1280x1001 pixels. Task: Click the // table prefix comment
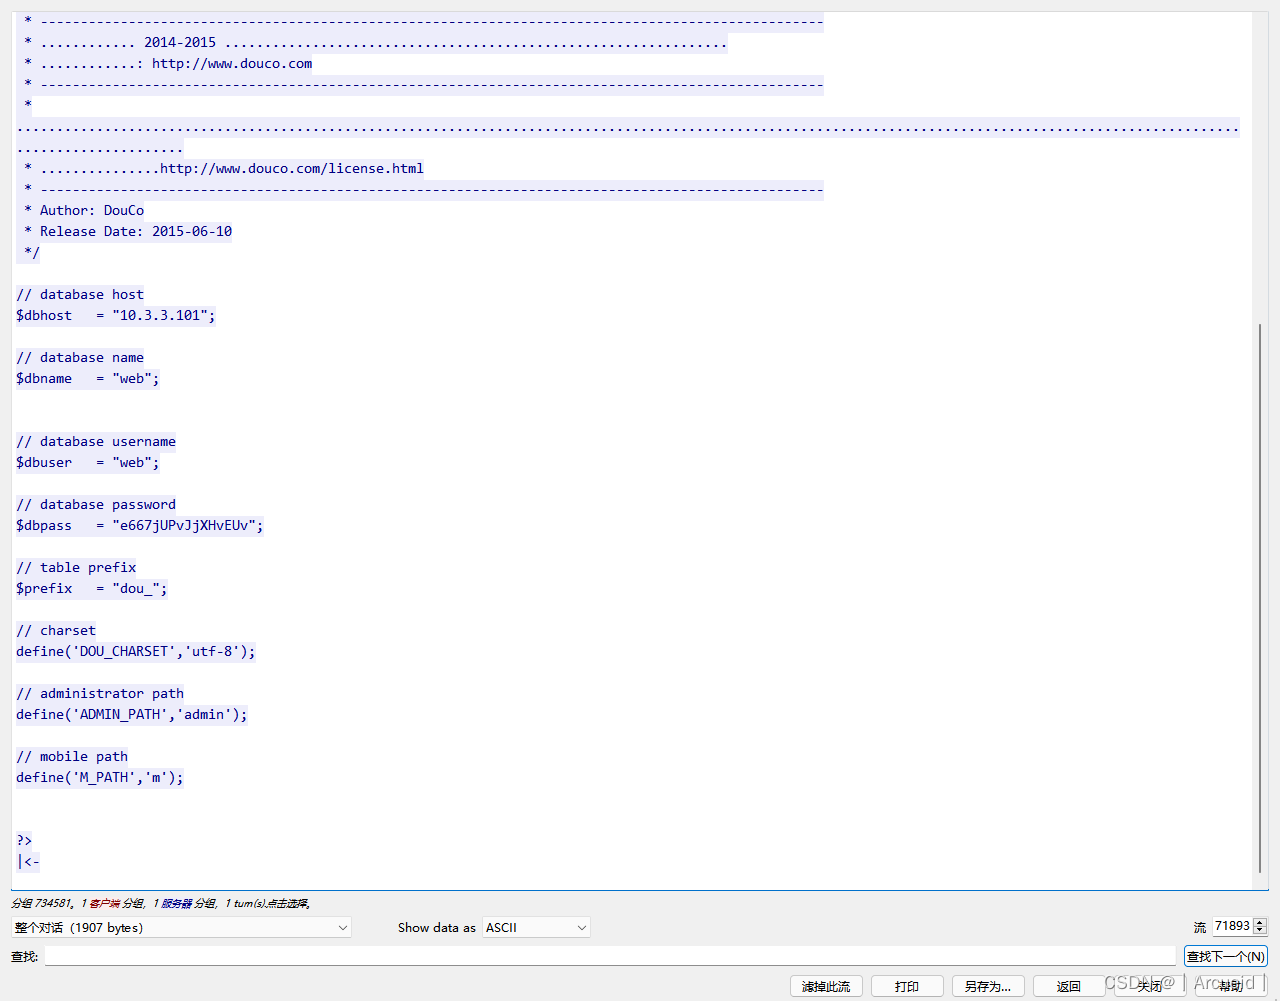coord(76,567)
